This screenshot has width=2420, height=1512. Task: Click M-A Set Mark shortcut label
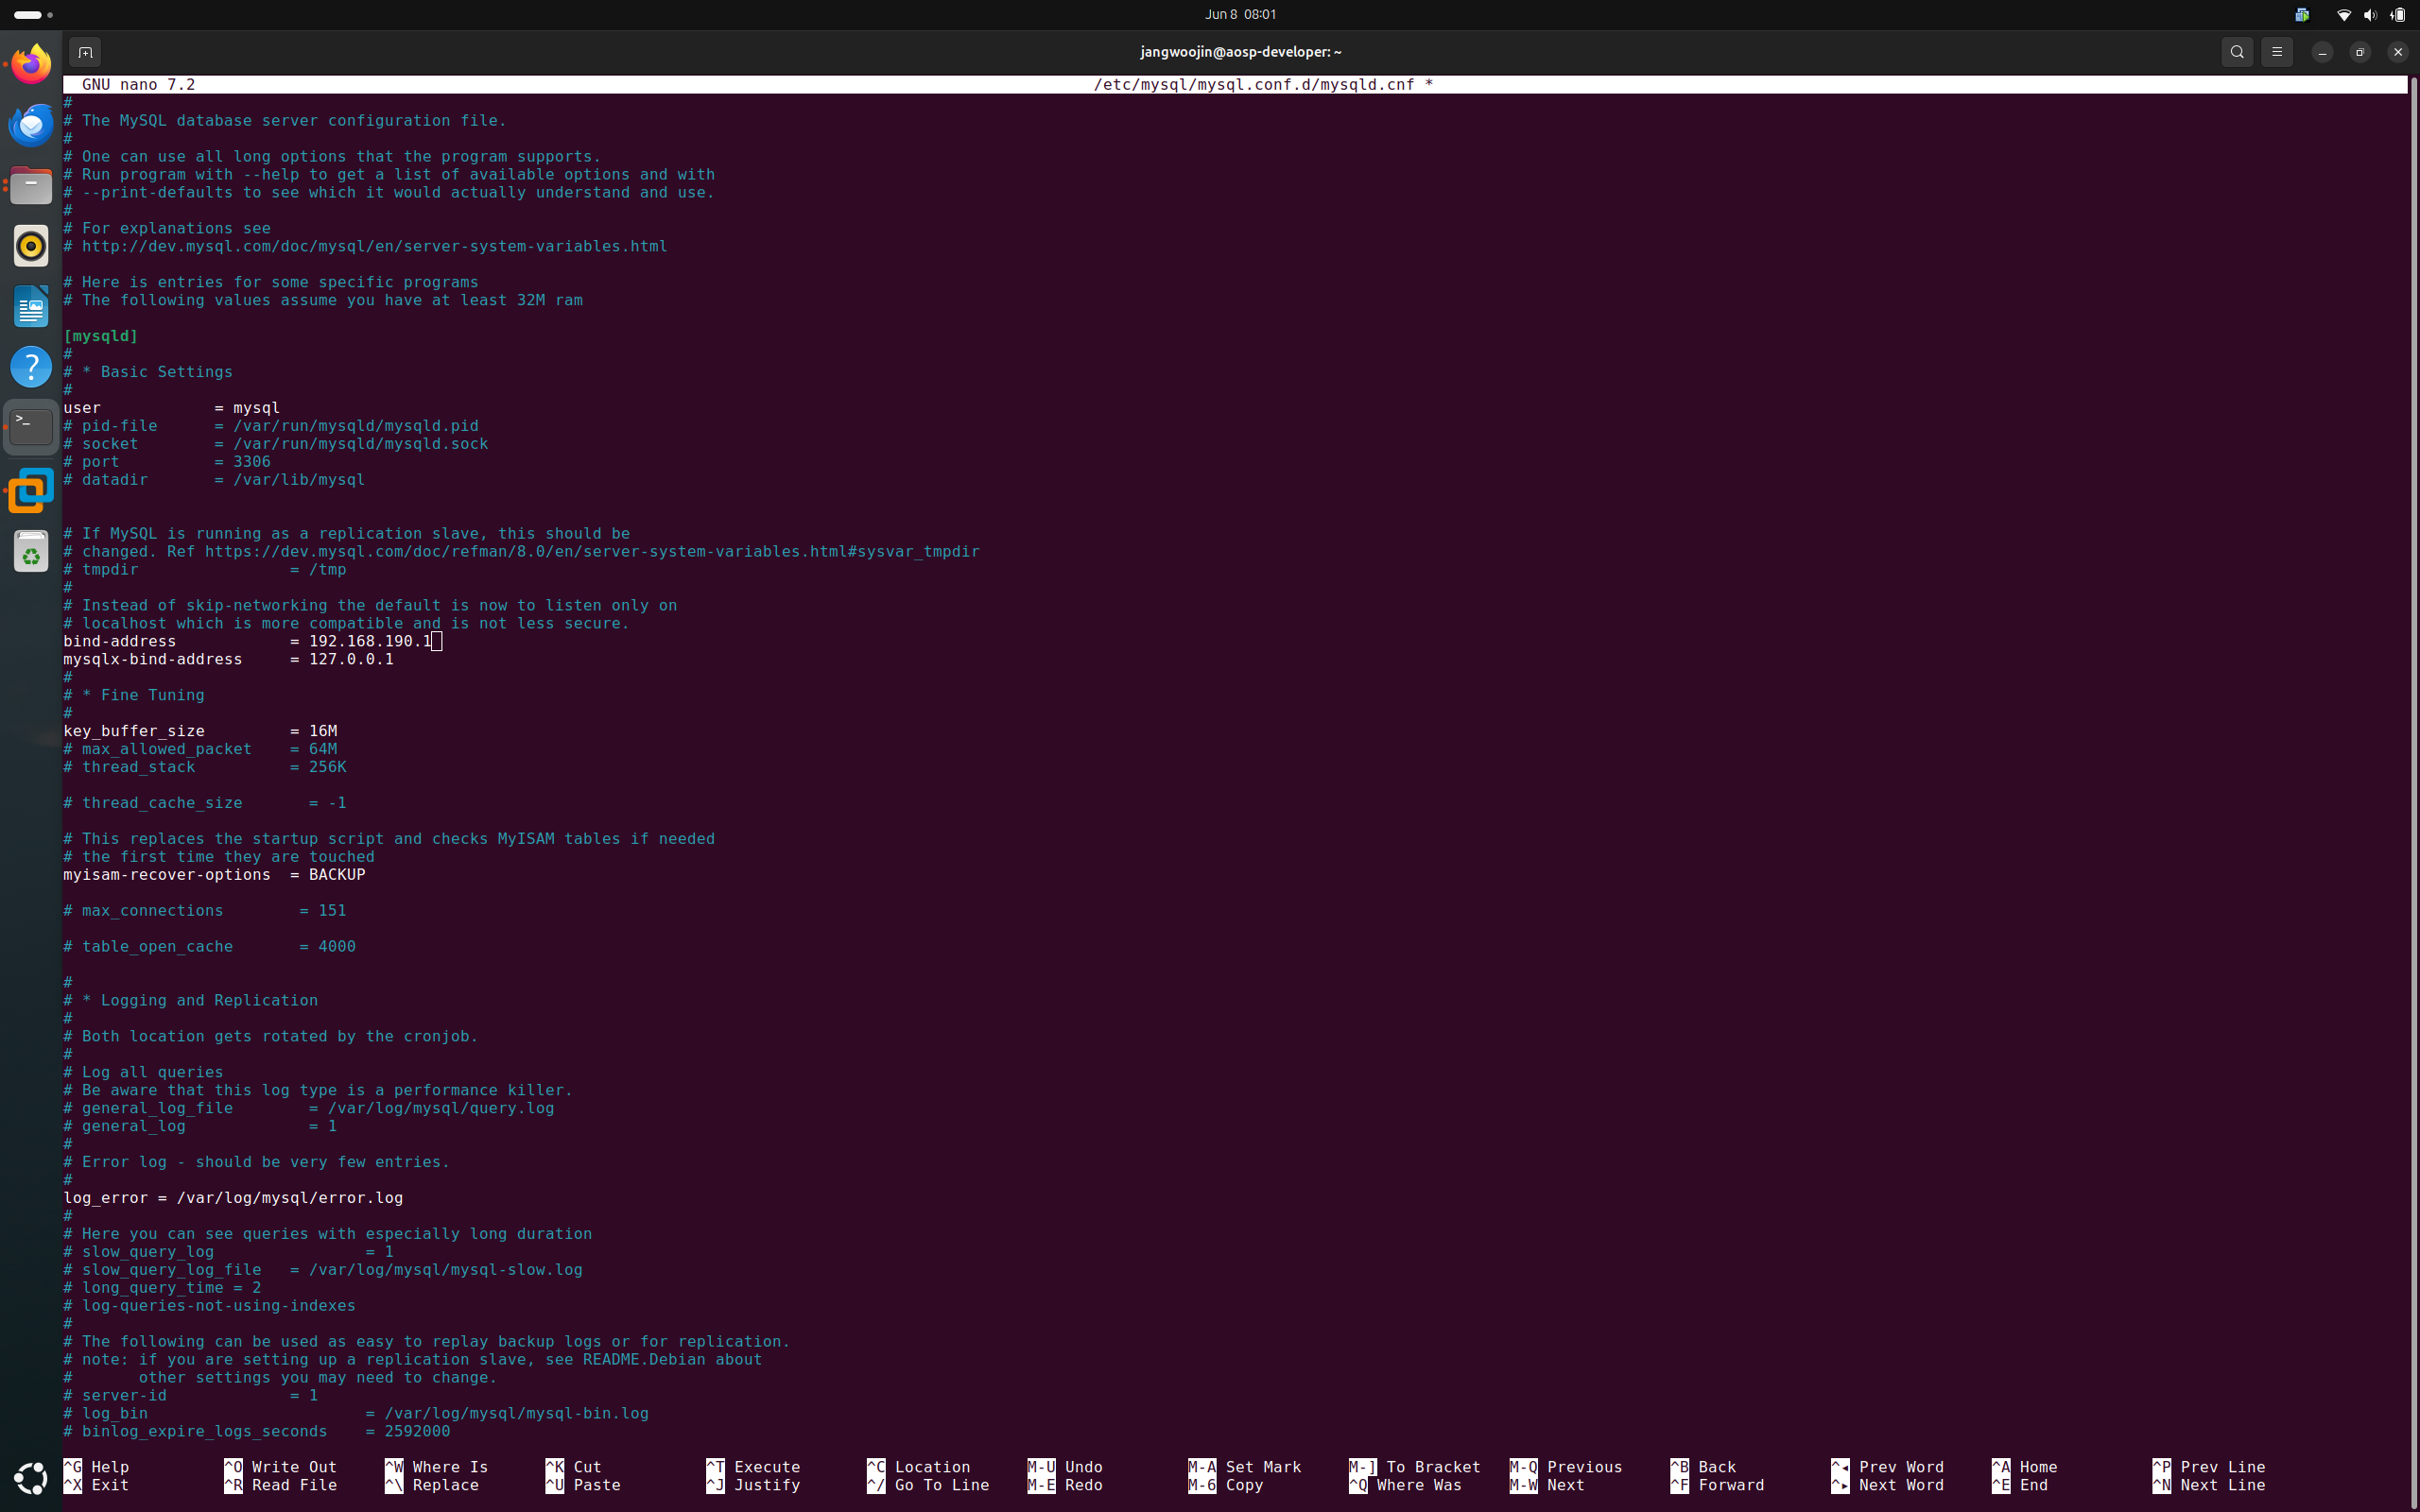pos(1245,1467)
